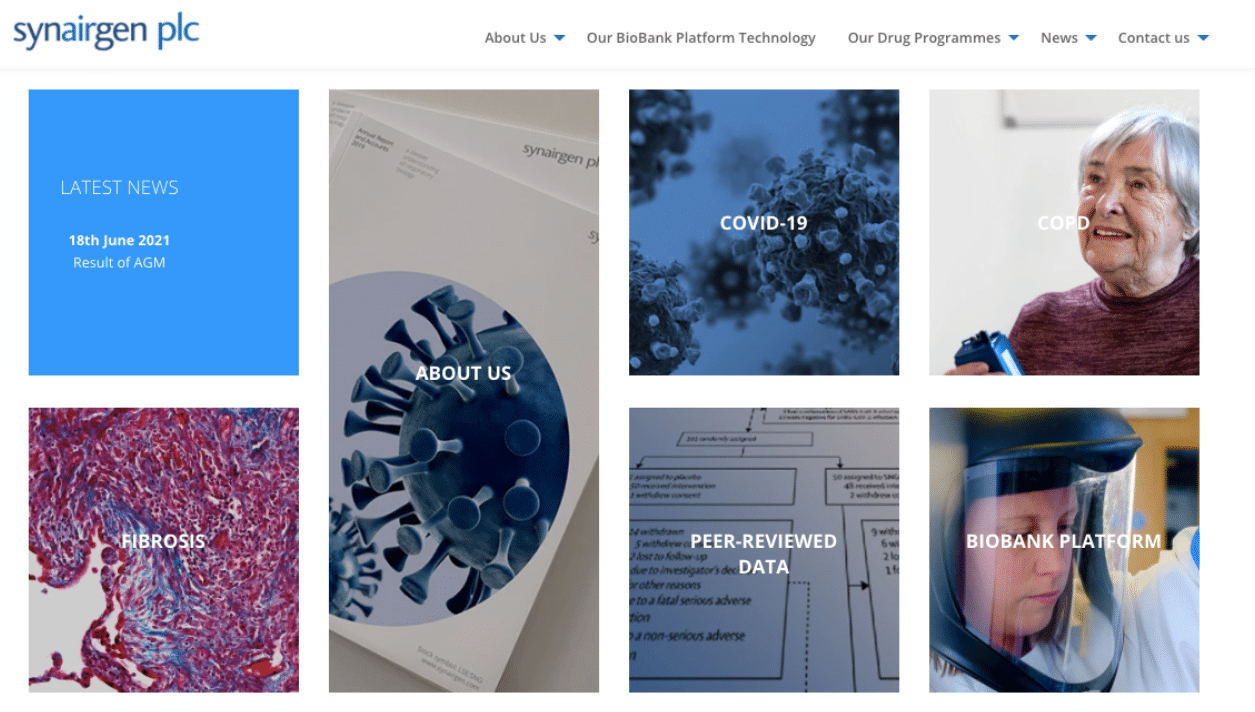Screen dimensions: 1255x712
Task: Open the COPD tile with elderly woman
Action: point(1064,232)
